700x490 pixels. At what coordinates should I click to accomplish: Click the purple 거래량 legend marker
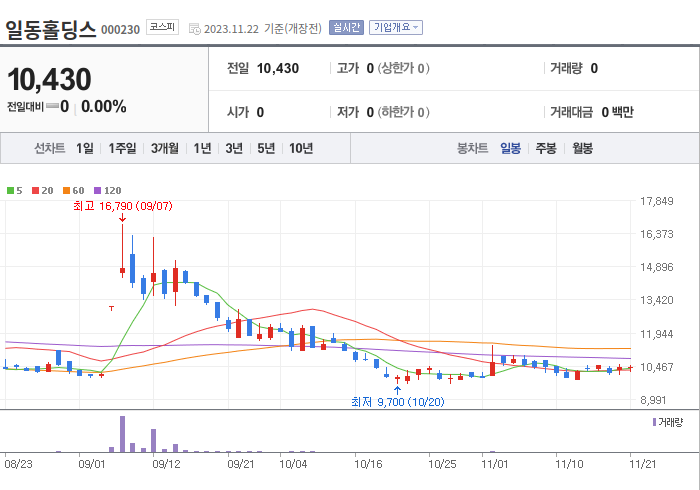pos(654,422)
